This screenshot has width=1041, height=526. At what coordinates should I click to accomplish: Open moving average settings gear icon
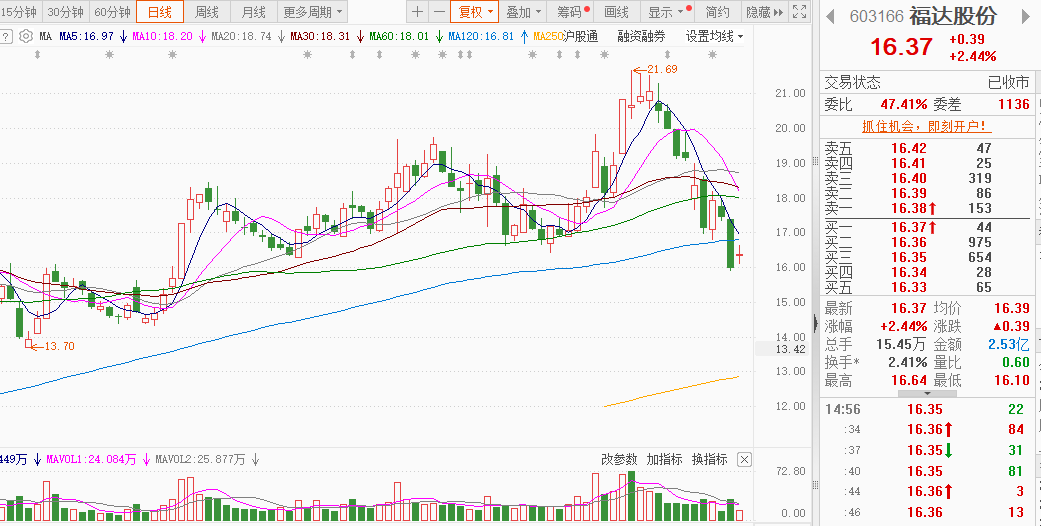coord(26,37)
